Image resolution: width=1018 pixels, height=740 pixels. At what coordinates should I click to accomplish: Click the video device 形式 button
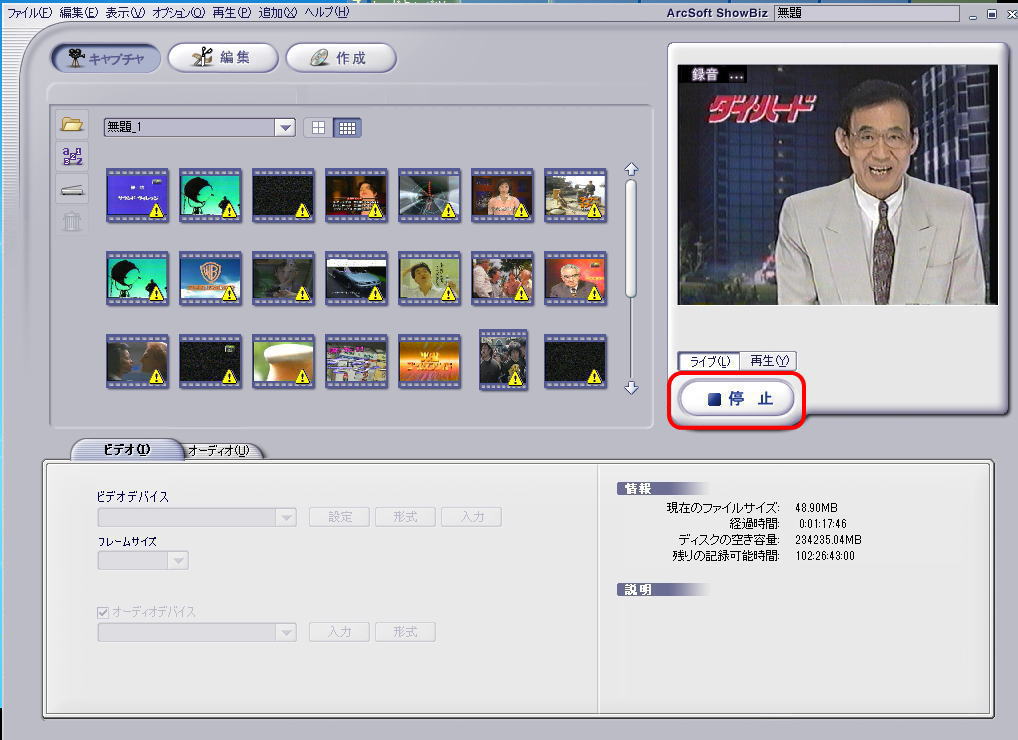click(x=405, y=517)
